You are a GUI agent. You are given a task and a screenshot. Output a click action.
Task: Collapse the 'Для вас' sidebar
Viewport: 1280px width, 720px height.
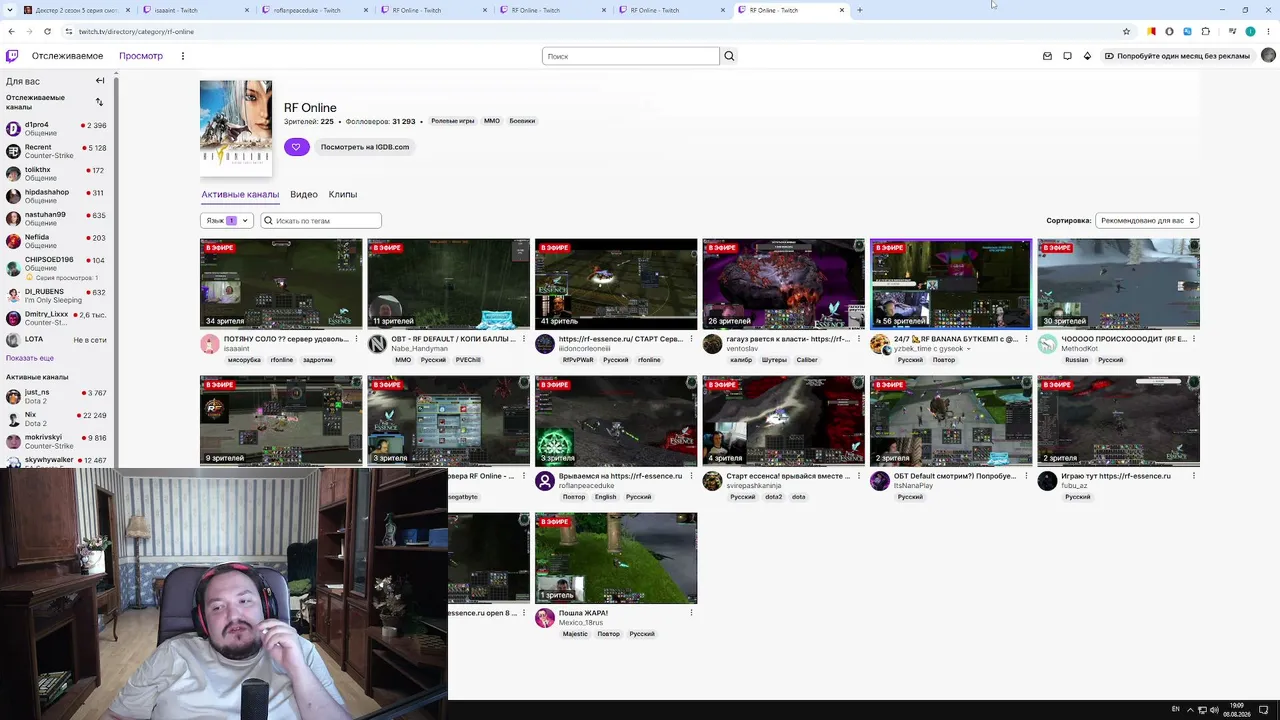[x=100, y=81]
